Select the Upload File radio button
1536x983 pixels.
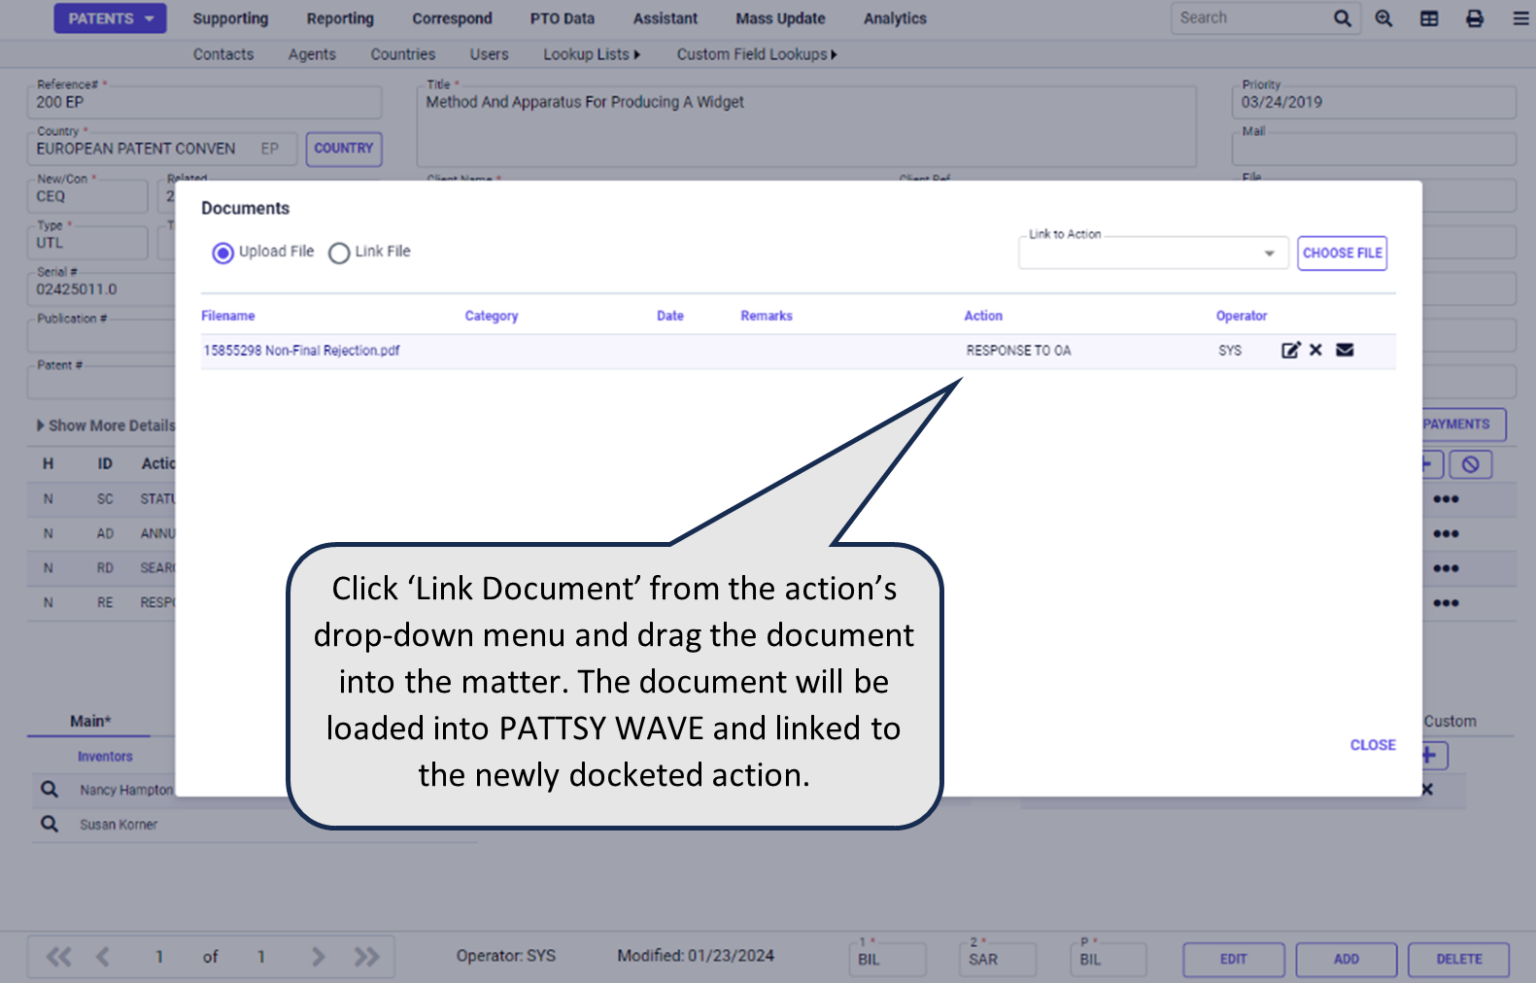click(x=223, y=252)
